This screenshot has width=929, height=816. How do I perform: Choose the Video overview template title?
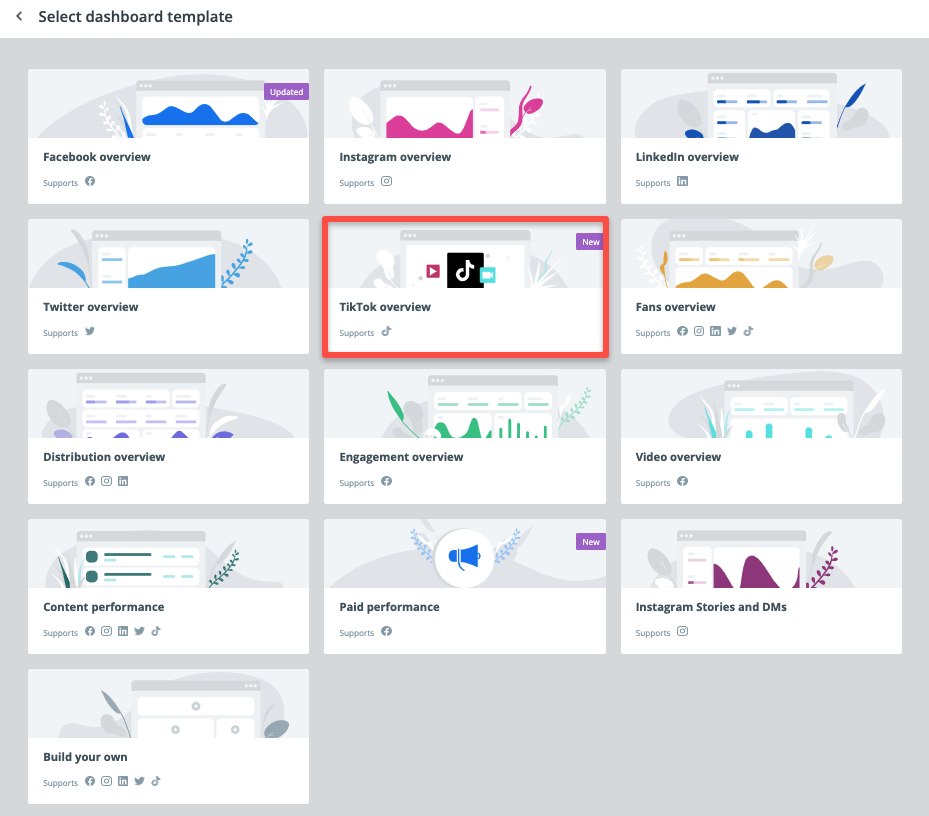(678, 457)
